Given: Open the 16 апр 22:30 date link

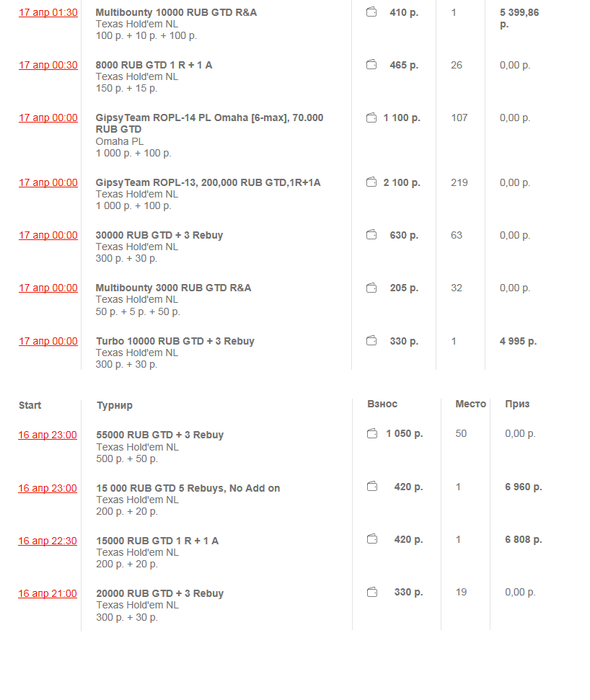Looking at the screenshot, I should tap(47, 541).
